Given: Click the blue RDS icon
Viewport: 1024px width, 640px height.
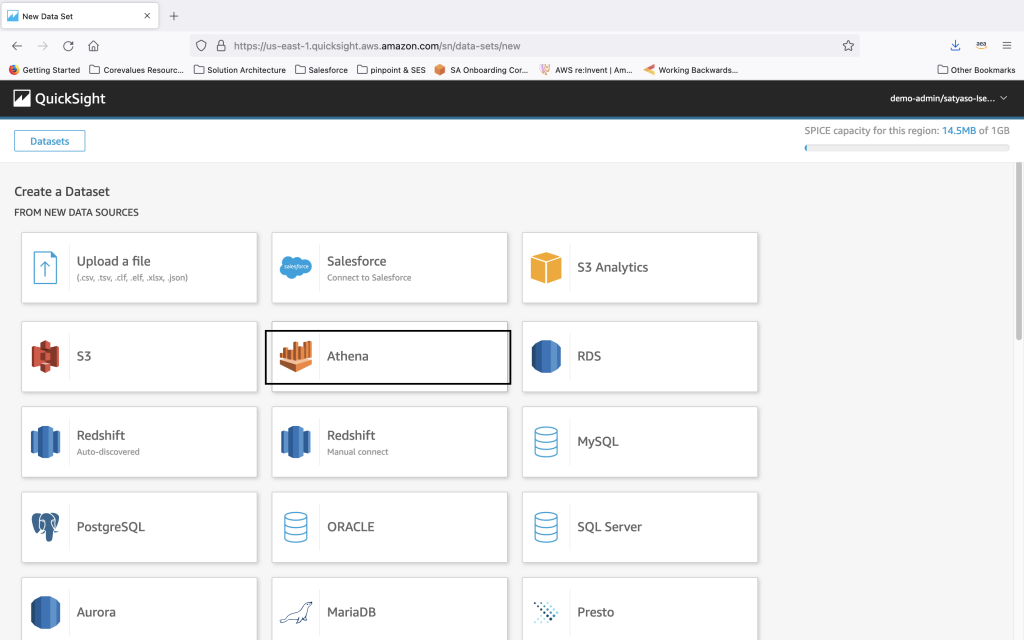Looking at the screenshot, I should click(x=546, y=357).
